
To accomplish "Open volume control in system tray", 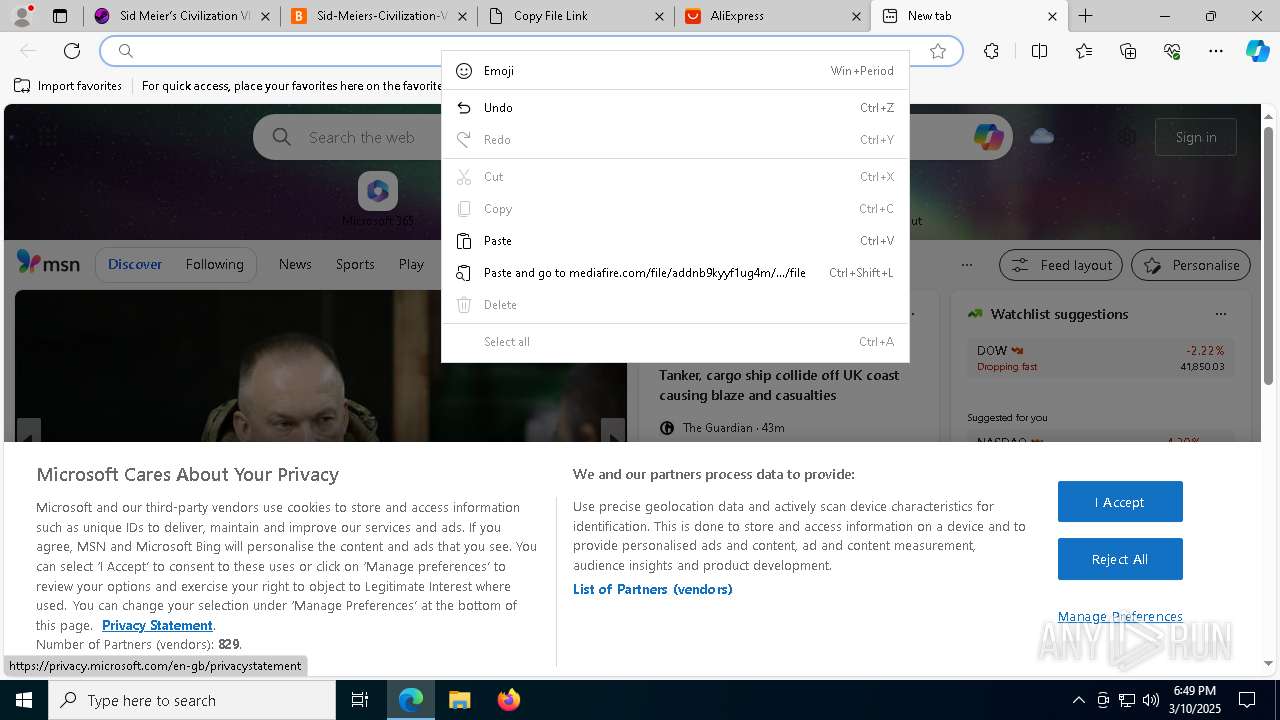I will point(1151,700).
